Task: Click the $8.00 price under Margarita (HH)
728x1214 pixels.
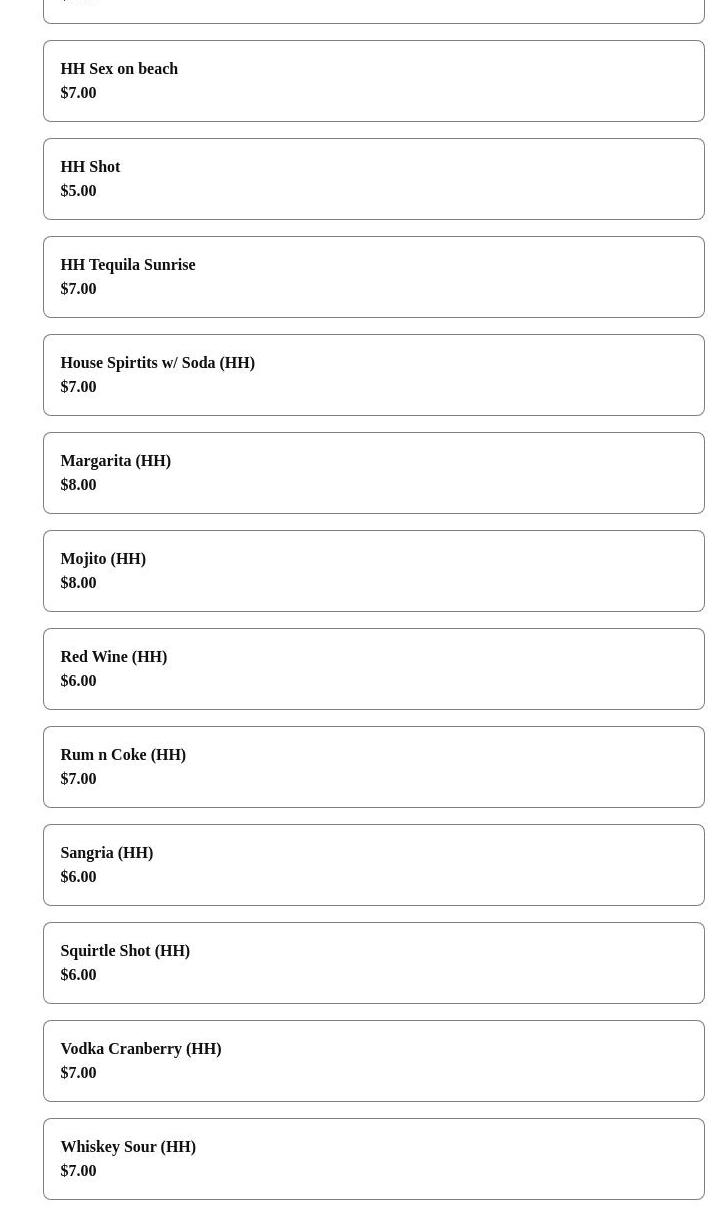Action: pos(78,485)
